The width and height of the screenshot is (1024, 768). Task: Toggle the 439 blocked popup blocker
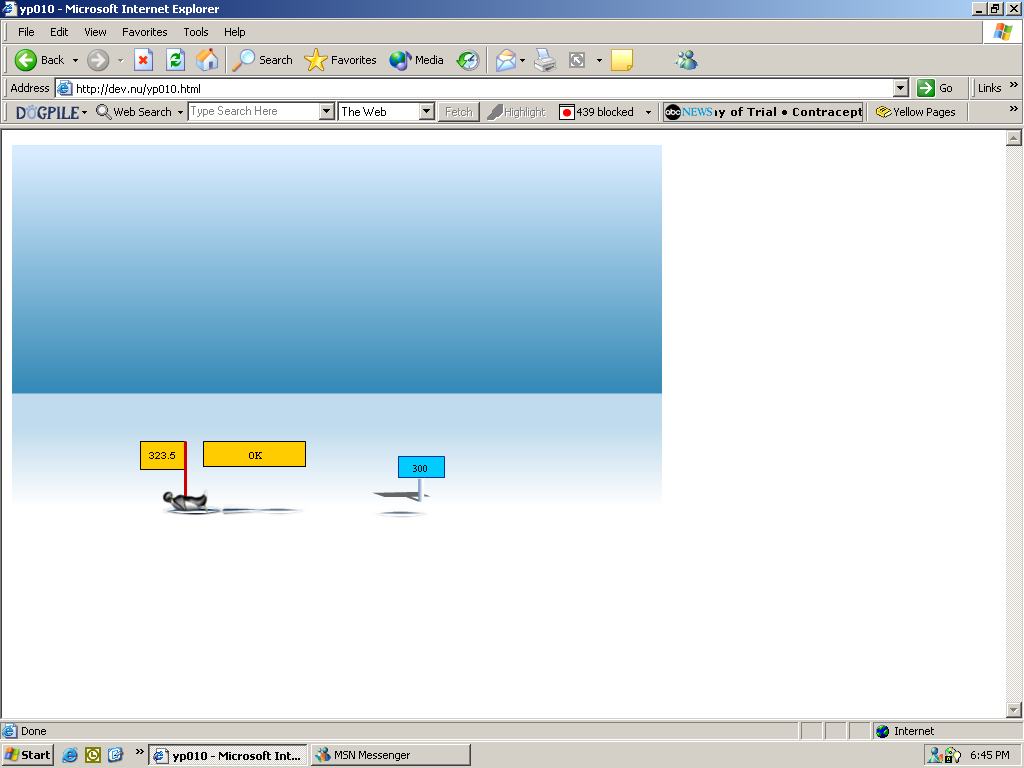[597, 112]
